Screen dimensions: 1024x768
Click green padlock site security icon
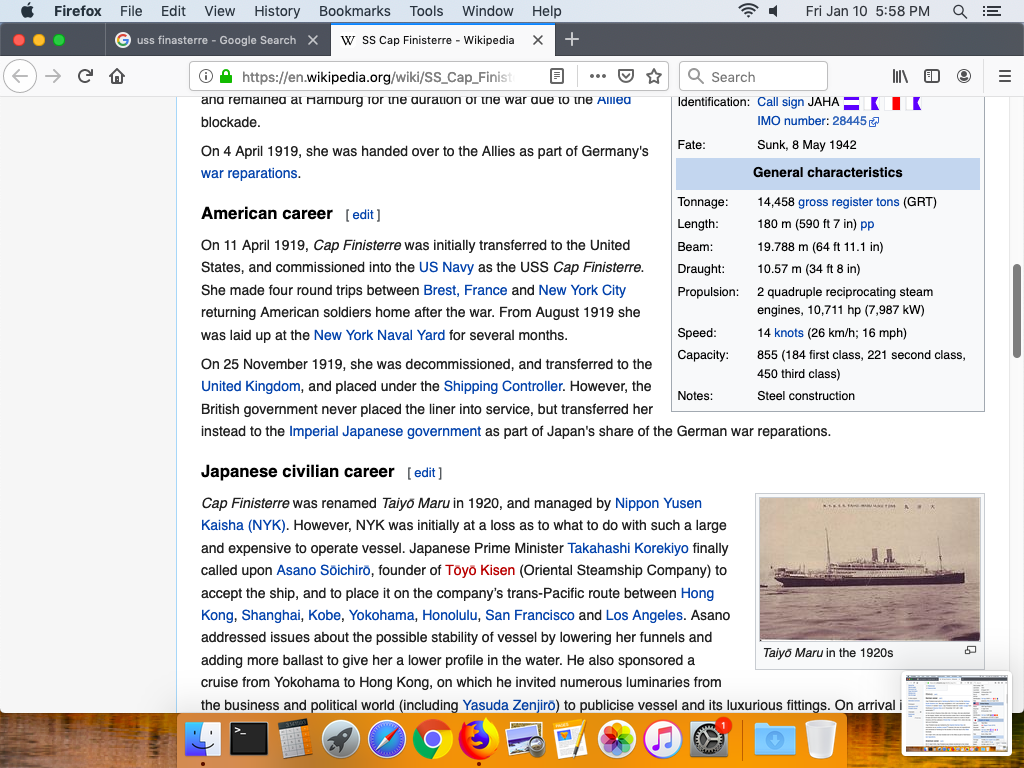pos(225,77)
